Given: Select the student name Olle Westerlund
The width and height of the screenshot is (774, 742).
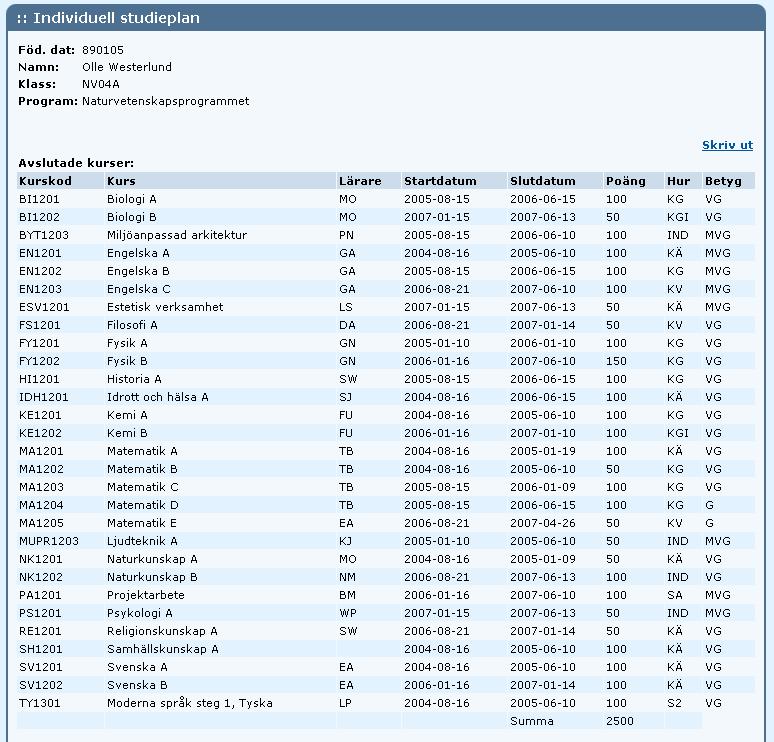Looking at the screenshot, I should 127,67.
